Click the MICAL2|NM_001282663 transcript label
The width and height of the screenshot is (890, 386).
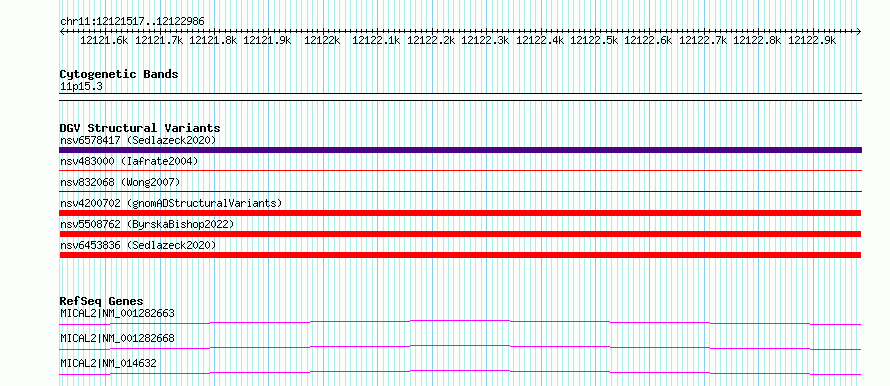(x=117, y=313)
